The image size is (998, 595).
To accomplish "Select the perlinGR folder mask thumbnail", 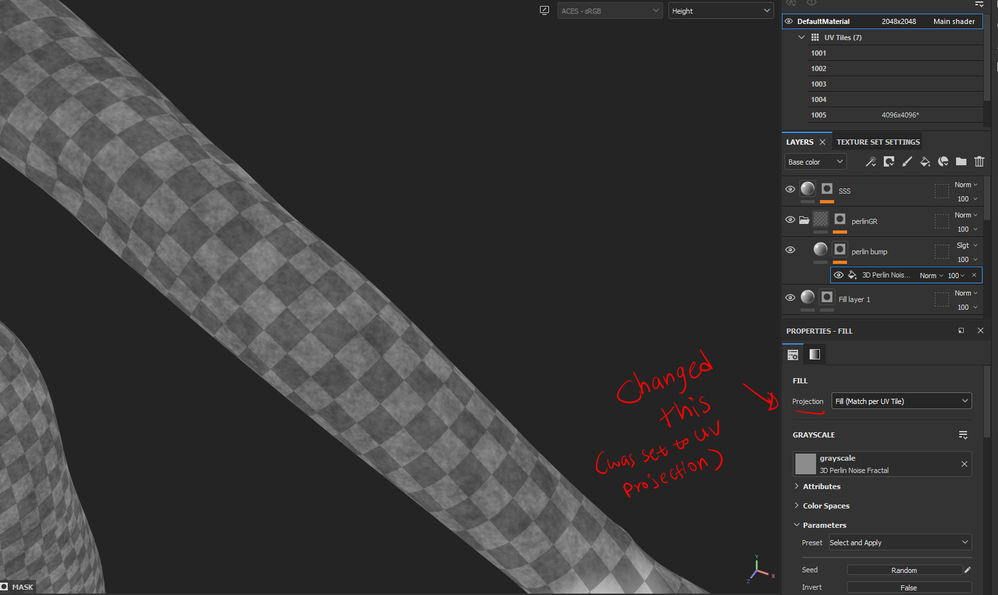I will 840,219.
